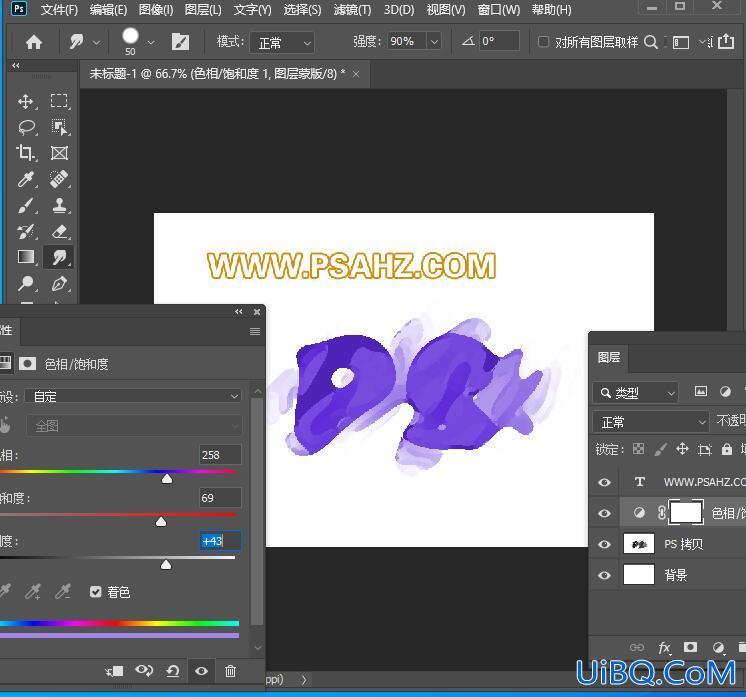Select the Lasso tool
This screenshot has height=697, width=746.
tap(26, 127)
